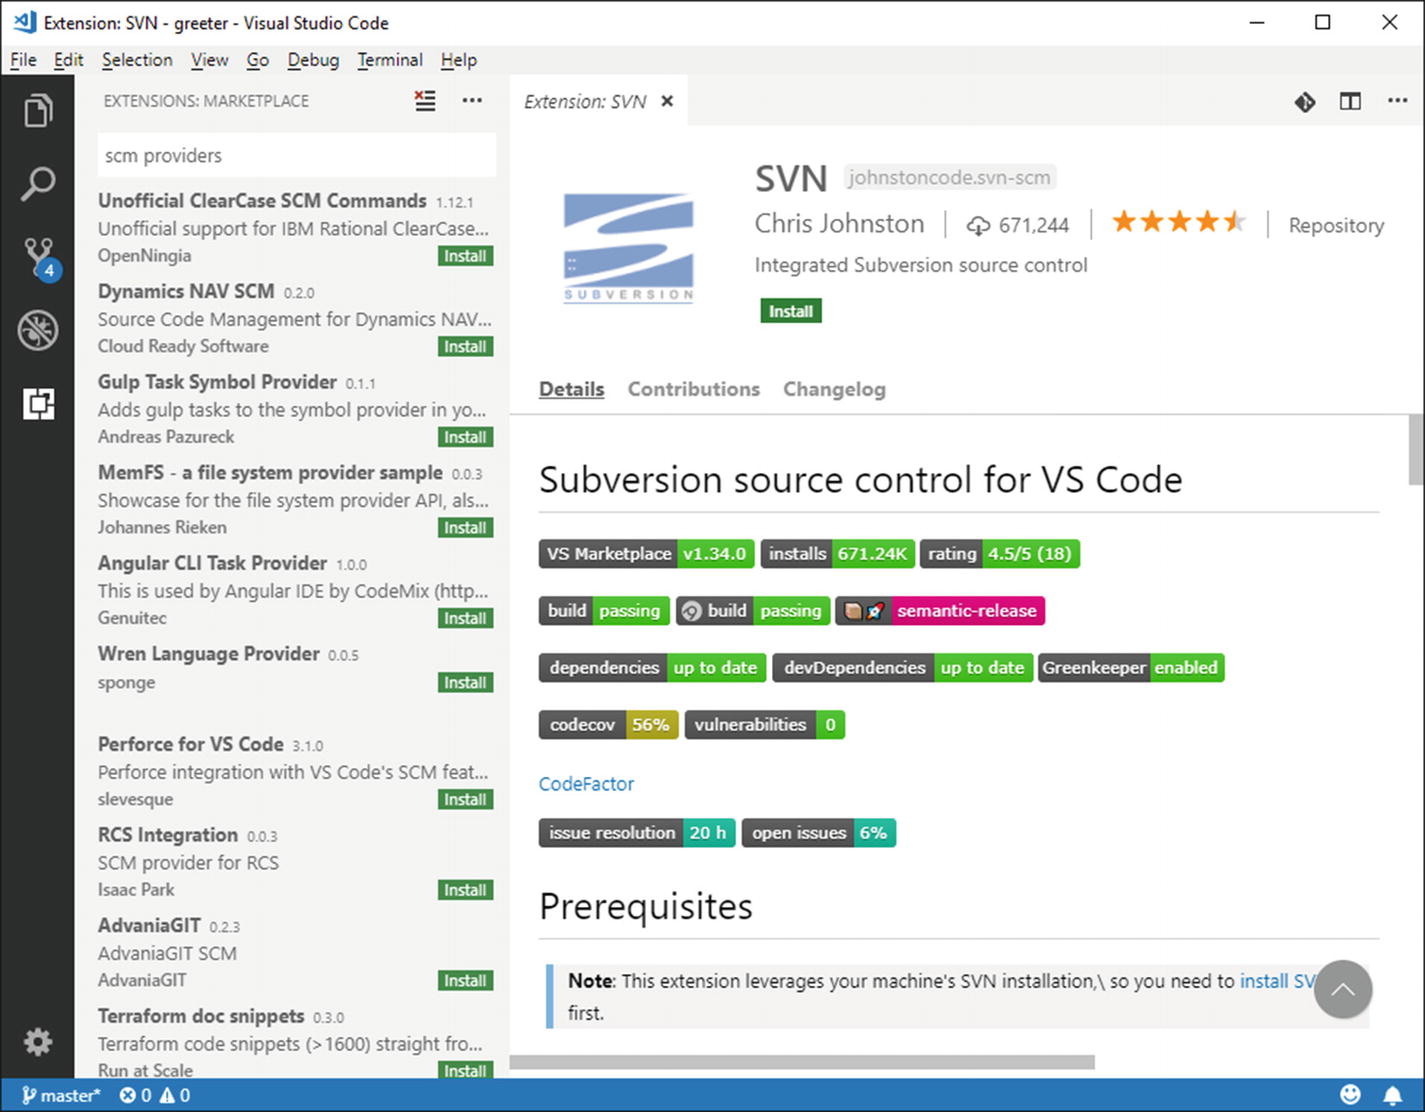Image resolution: width=1425 pixels, height=1112 pixels.
Task: Split the editor to the right
Action: [x=1351, y=102]
